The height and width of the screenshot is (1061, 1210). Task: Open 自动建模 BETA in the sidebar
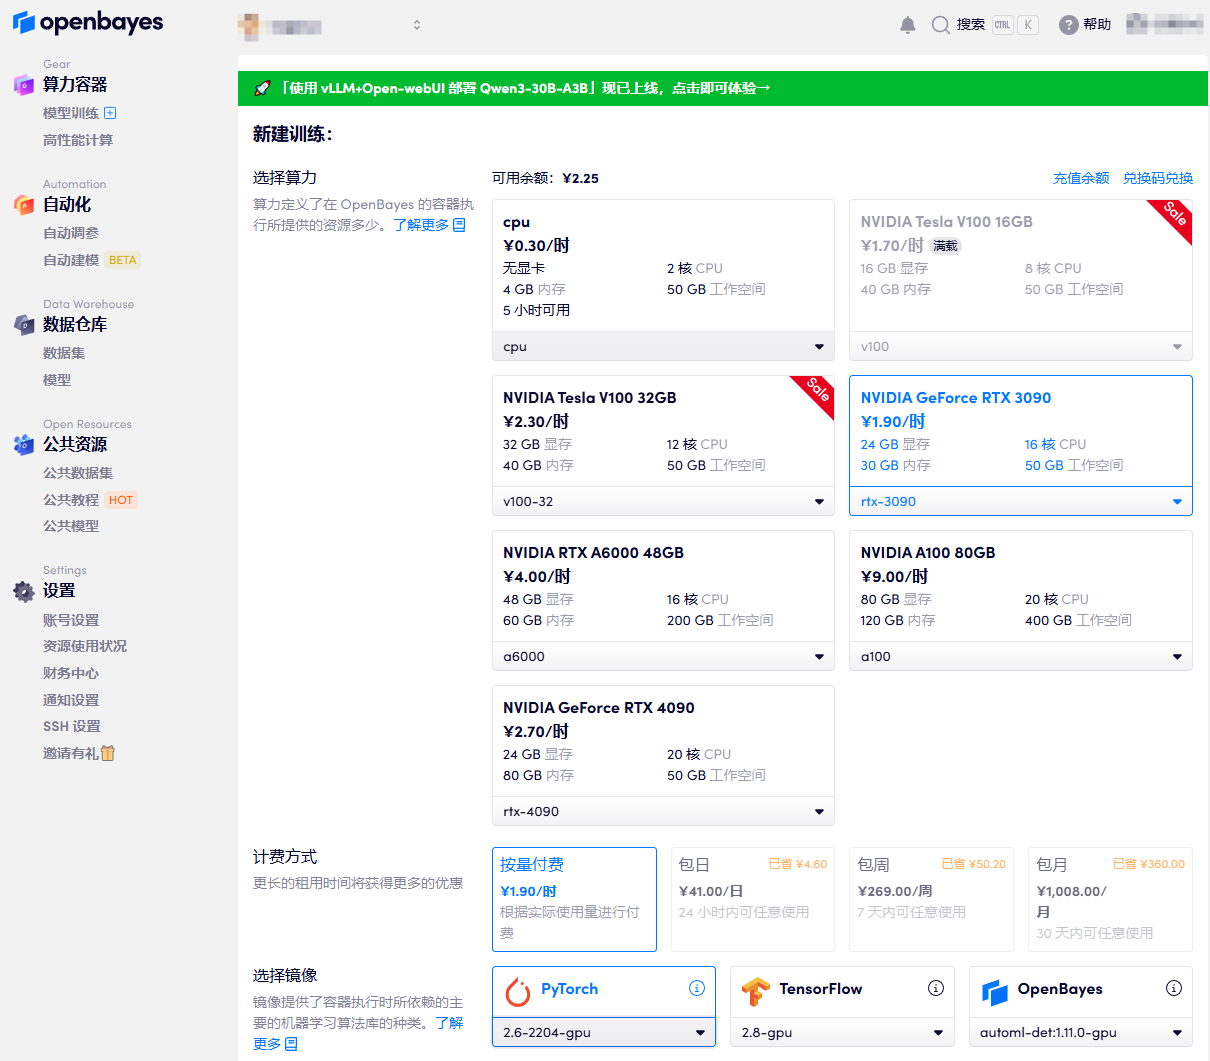tap(91, 260)
